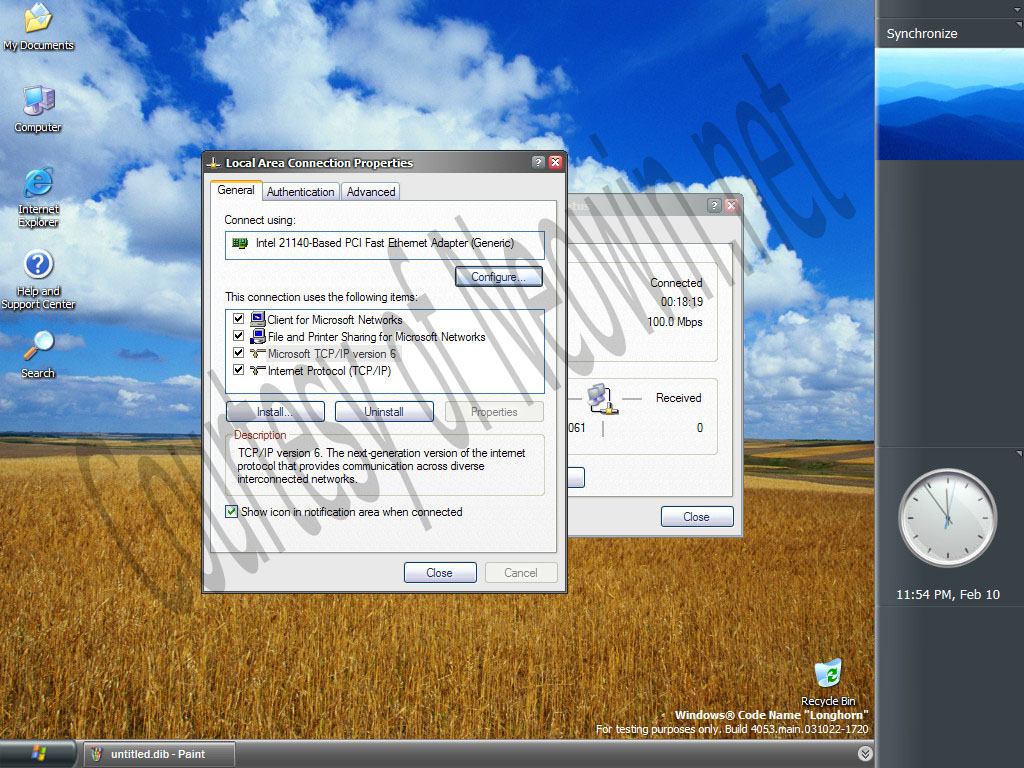Viewport: 1024px width, 768px height.
Task: Uncheck Client for Microsoft Networks
Action: tap(238, 319)
